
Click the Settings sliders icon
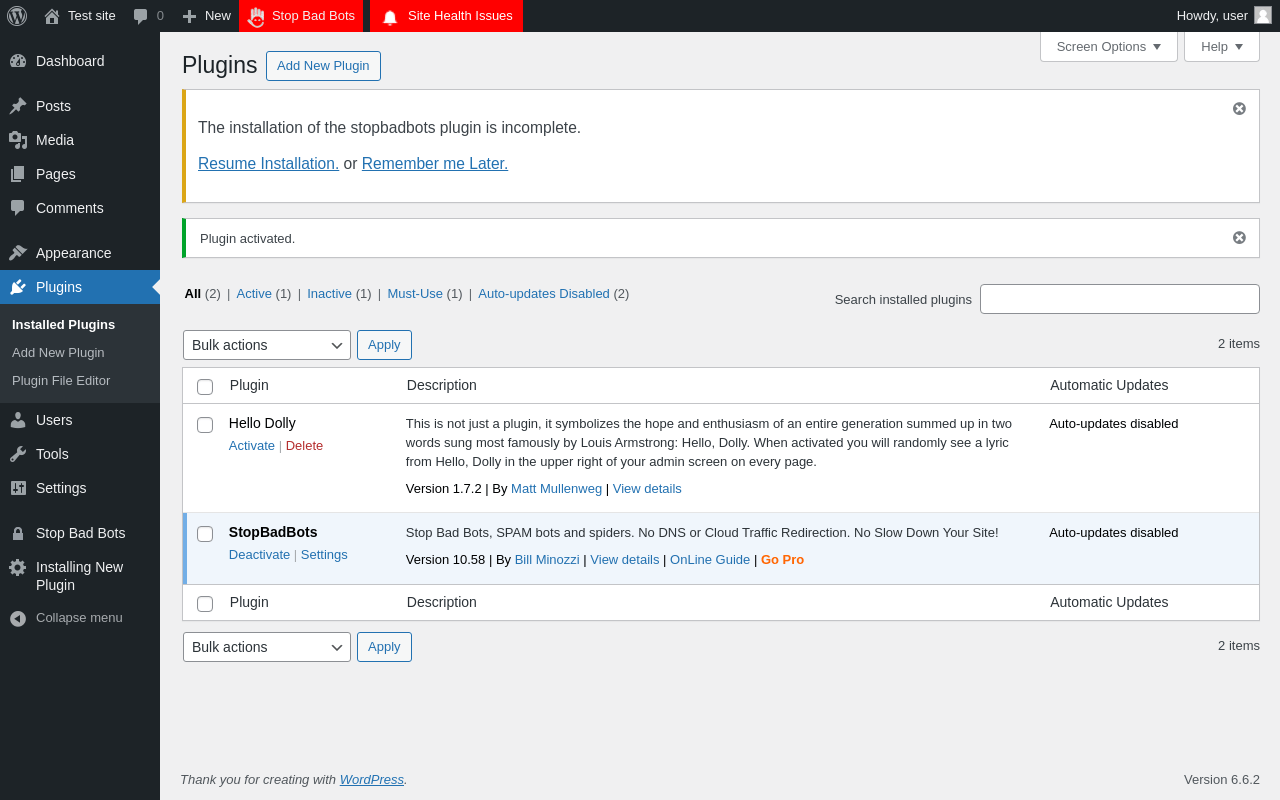pos(18,488)
